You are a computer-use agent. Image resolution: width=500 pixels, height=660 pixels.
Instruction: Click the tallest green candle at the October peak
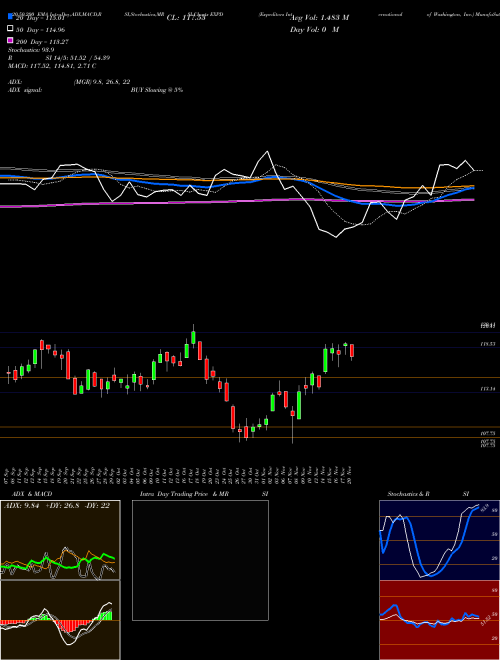tap(193, 336)
